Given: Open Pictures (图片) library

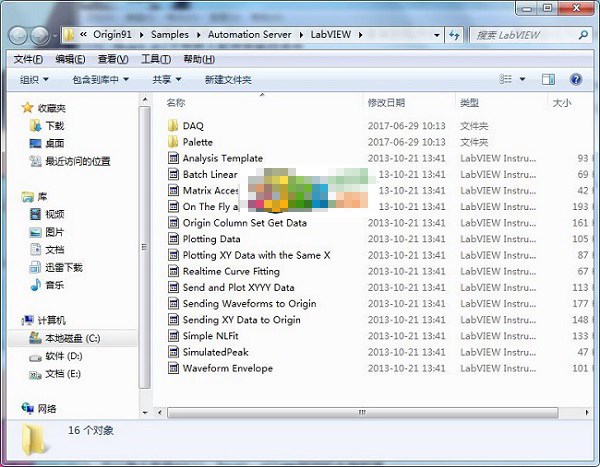Looking at the screenshot, I should coord(47,232).
